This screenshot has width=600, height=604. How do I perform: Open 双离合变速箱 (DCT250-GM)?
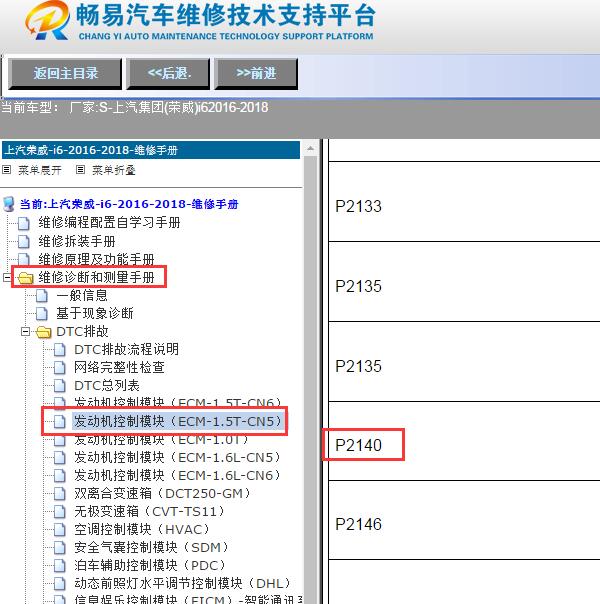(x=163, y=493)
